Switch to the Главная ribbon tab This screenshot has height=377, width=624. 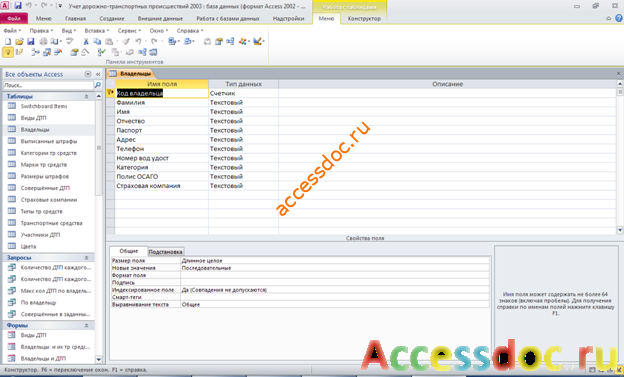[x=75, y=18]
